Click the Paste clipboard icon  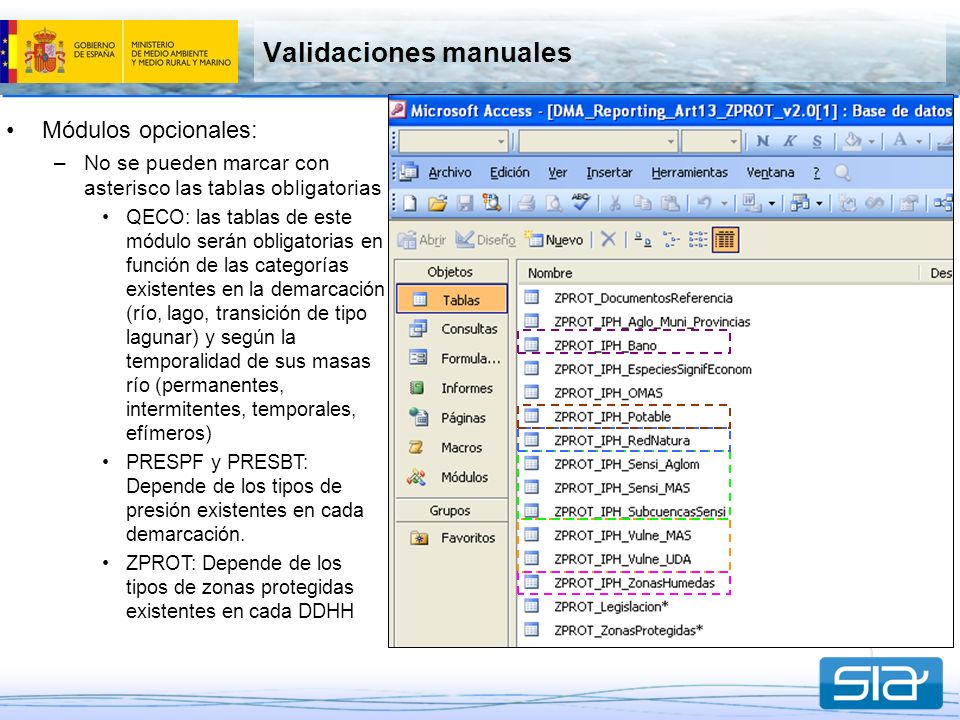(670, 203)
